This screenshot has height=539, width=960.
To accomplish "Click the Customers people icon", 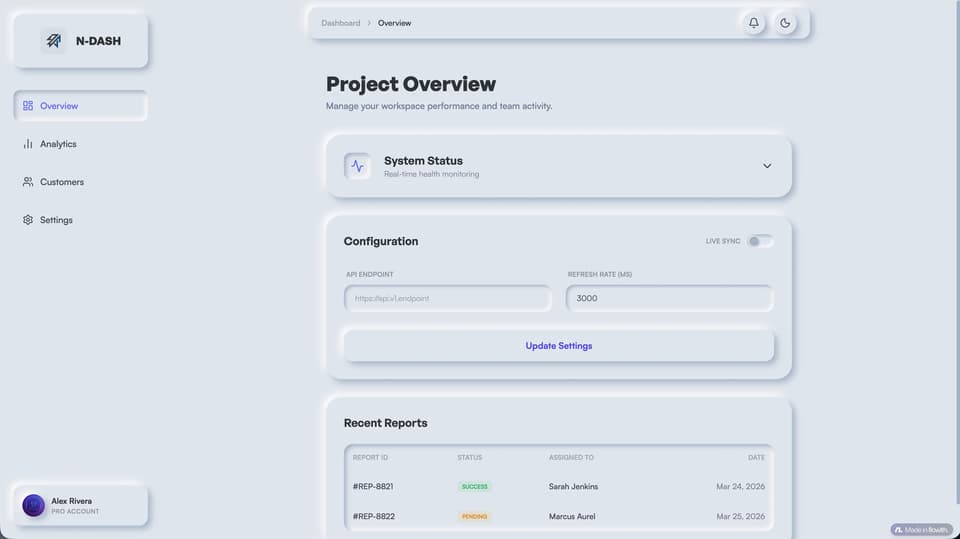I will tap(28, 182).
